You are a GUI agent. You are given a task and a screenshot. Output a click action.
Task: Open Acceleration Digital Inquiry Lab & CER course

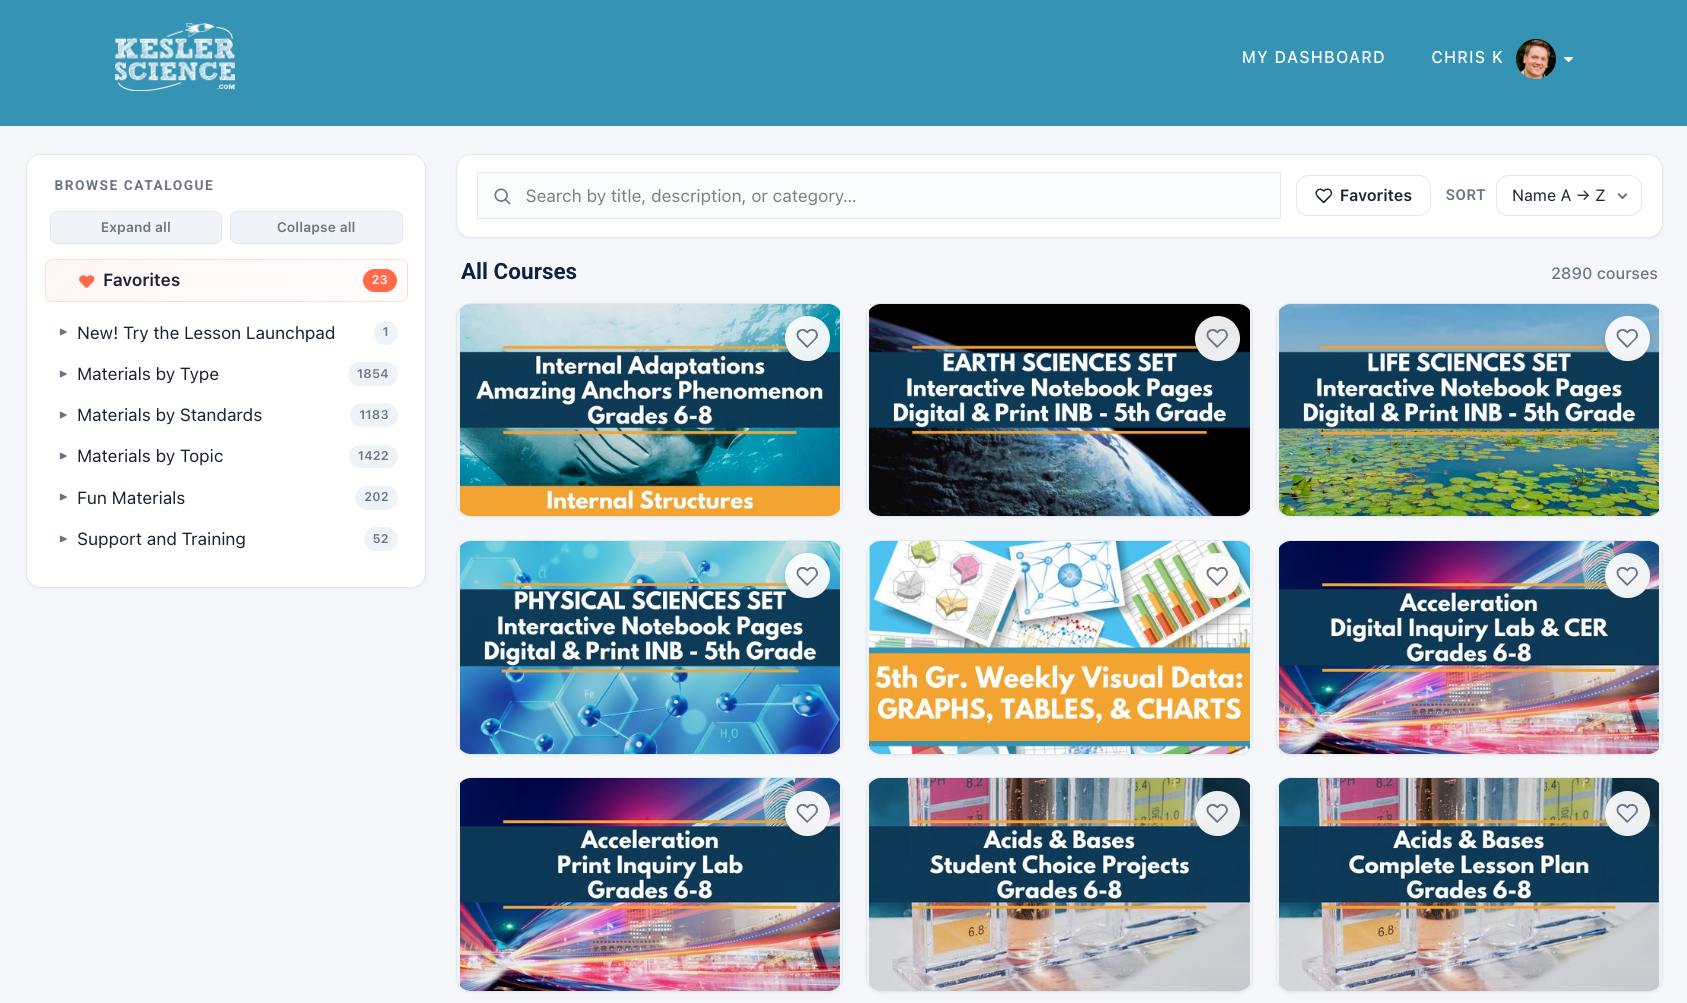(1469, 647)
